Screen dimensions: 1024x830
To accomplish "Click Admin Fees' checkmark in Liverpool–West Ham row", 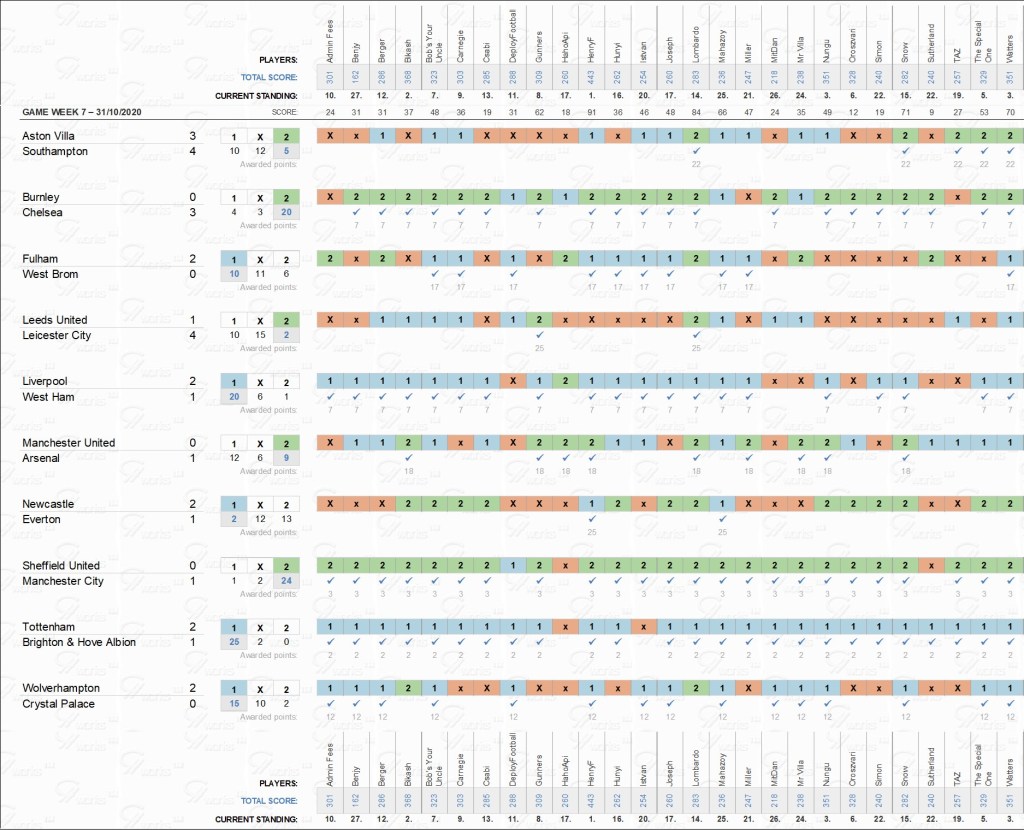I will (330, 397).
